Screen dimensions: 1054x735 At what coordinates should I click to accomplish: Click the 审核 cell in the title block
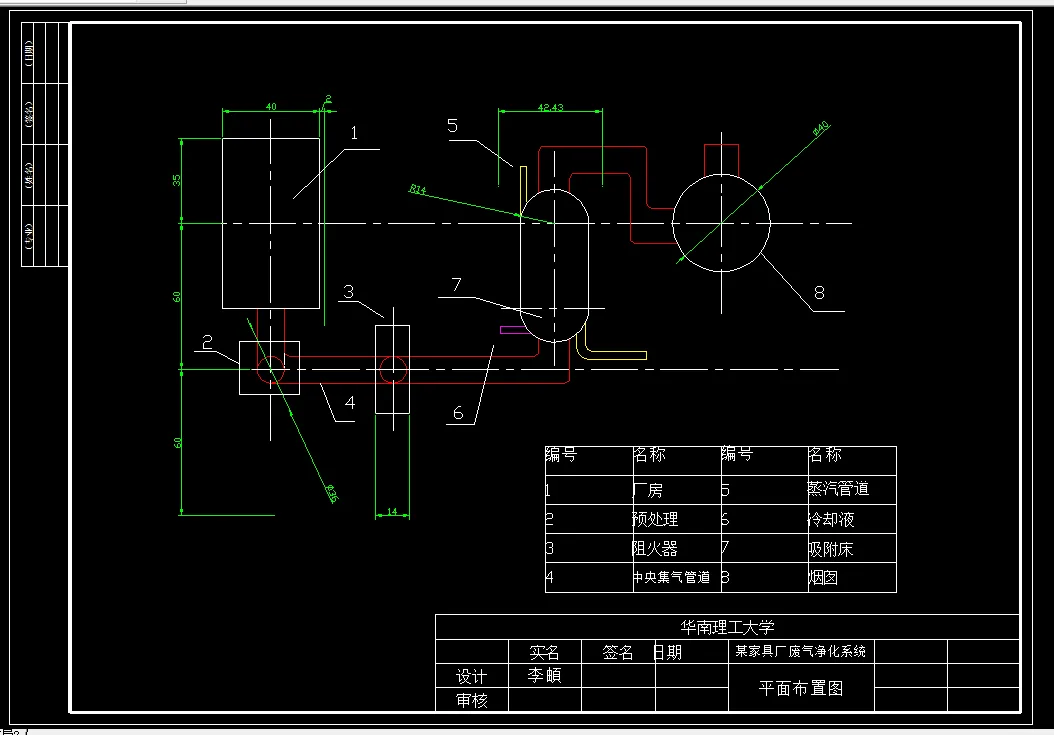coord(472,700)
